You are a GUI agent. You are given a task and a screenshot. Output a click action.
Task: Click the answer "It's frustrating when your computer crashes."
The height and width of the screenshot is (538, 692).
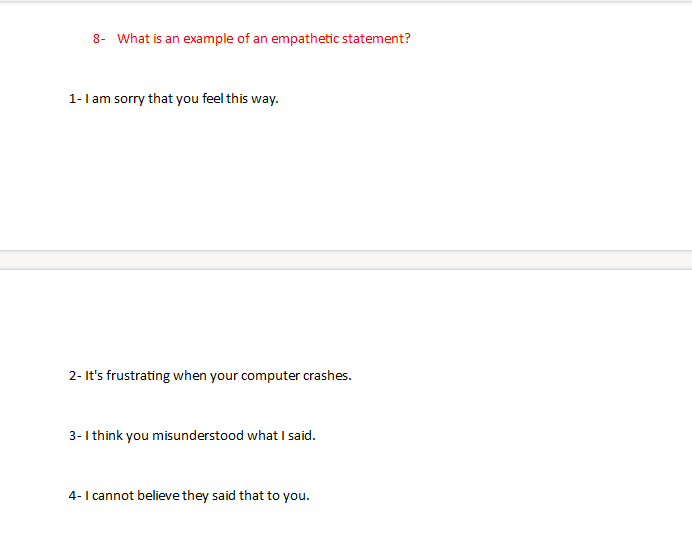(x=218, y=376)
